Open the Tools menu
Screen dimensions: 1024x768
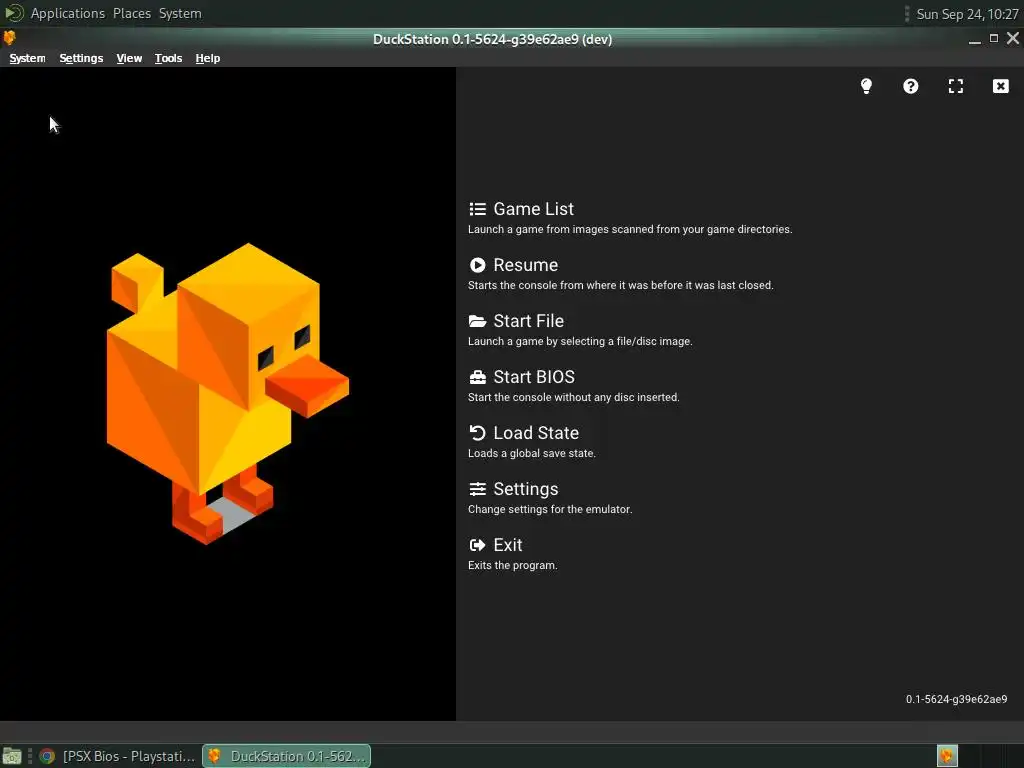click(x=168, y=58)
